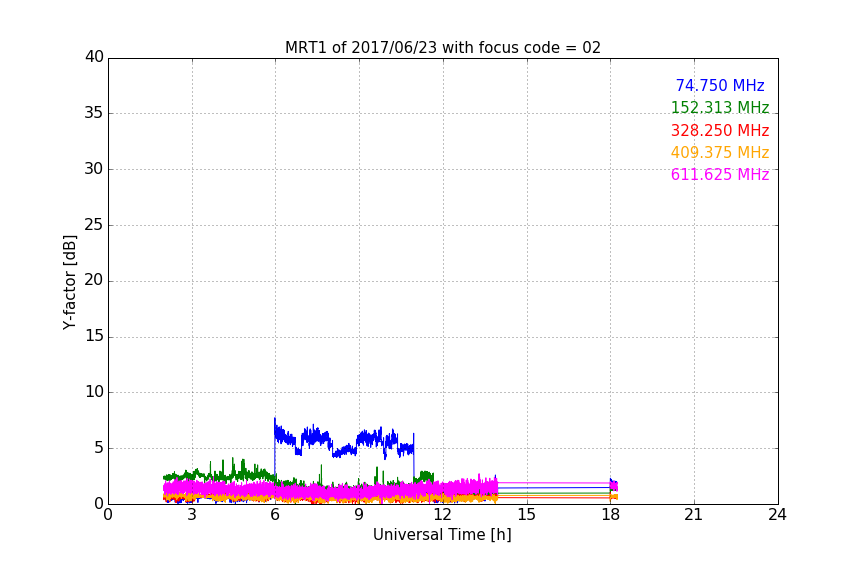This screenshot has height=576, width=864.
Task: Click the x-axis tick label 9
Action: (x=359, y=515)
